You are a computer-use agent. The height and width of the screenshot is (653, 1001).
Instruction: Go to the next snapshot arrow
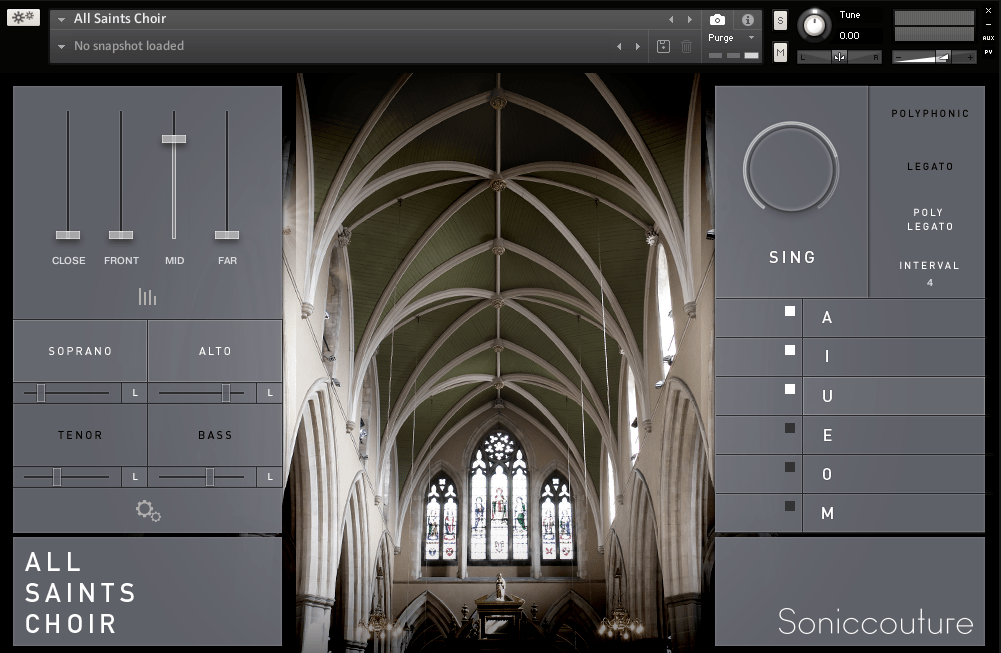tap(637, 46)
